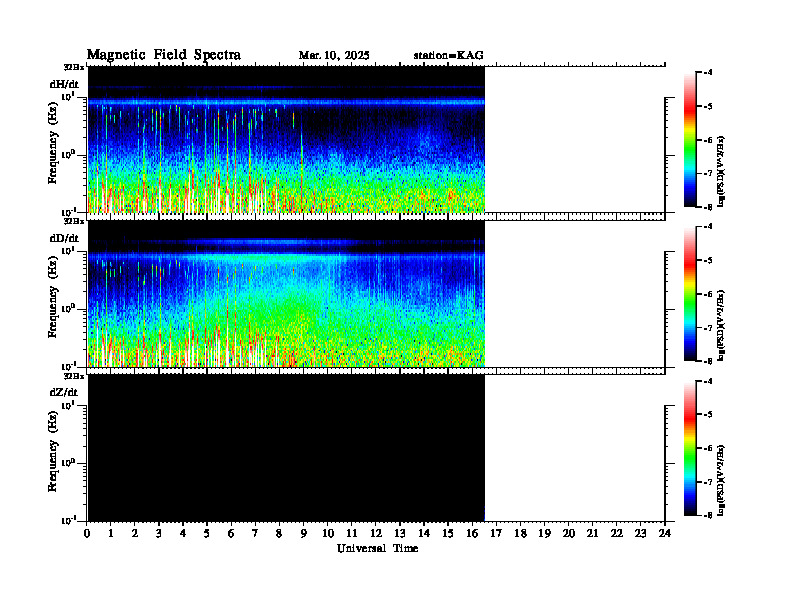Click the "-4" tick on dH/dt color bar
The height and width of the screenshot is (612, 792).
coord(708,73)
